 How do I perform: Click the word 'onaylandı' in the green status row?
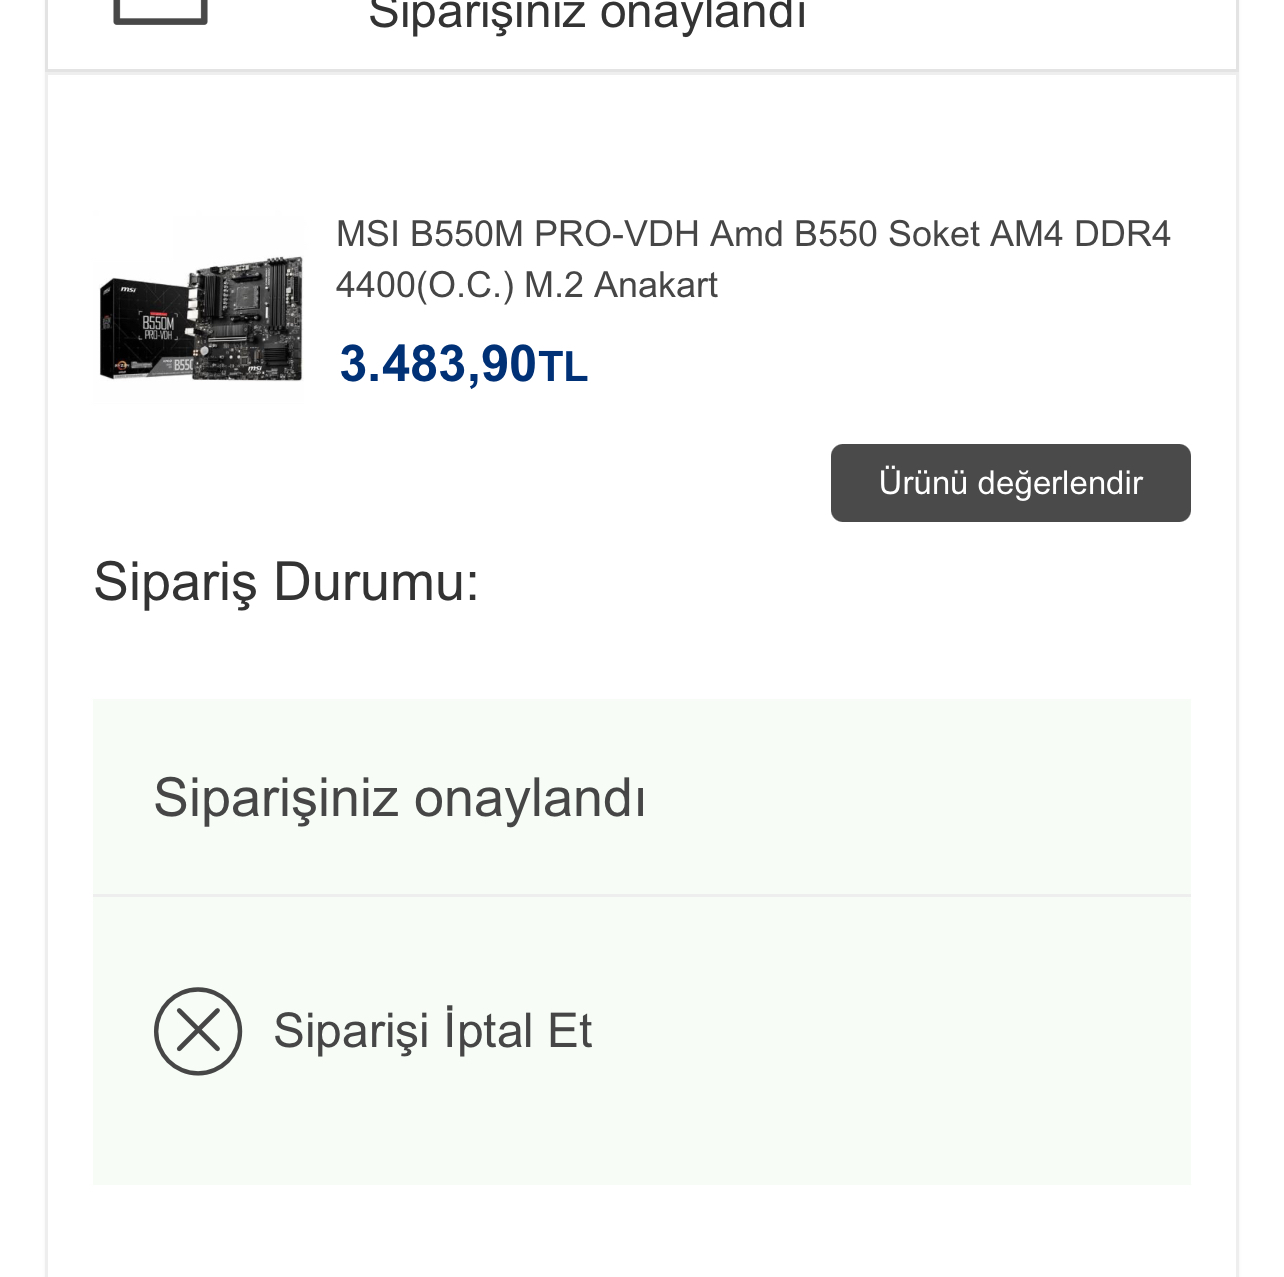click(x=529, y=798)
